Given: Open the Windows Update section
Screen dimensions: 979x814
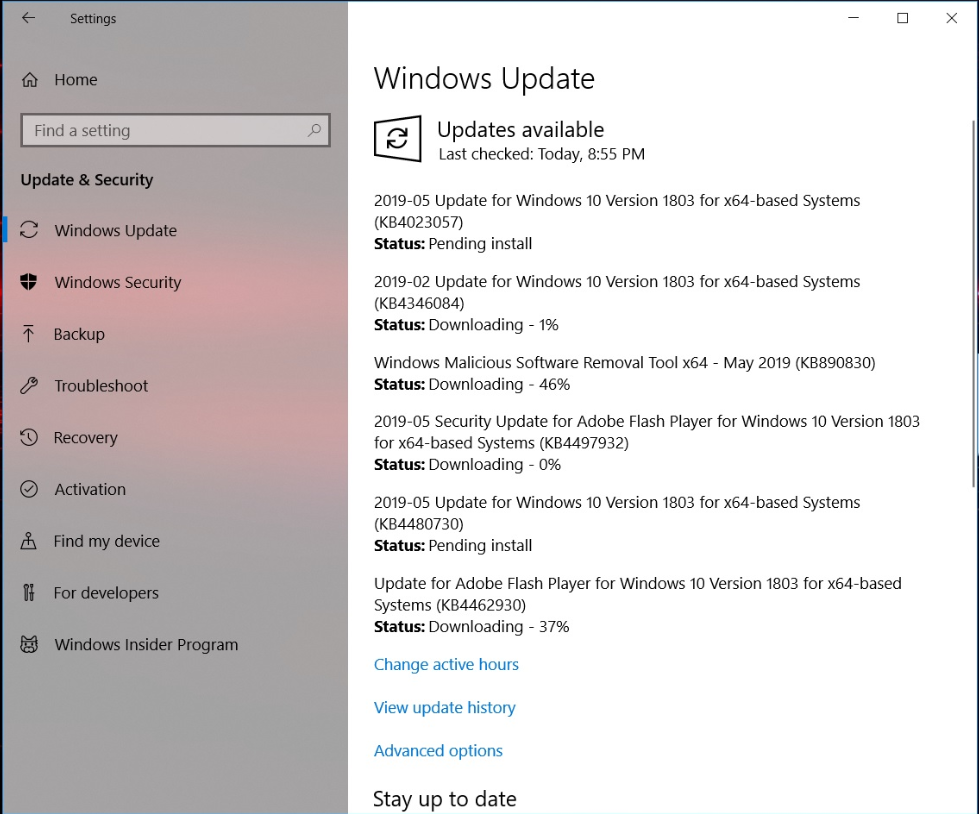Looking at the screenshot, I should pos(115,231).
